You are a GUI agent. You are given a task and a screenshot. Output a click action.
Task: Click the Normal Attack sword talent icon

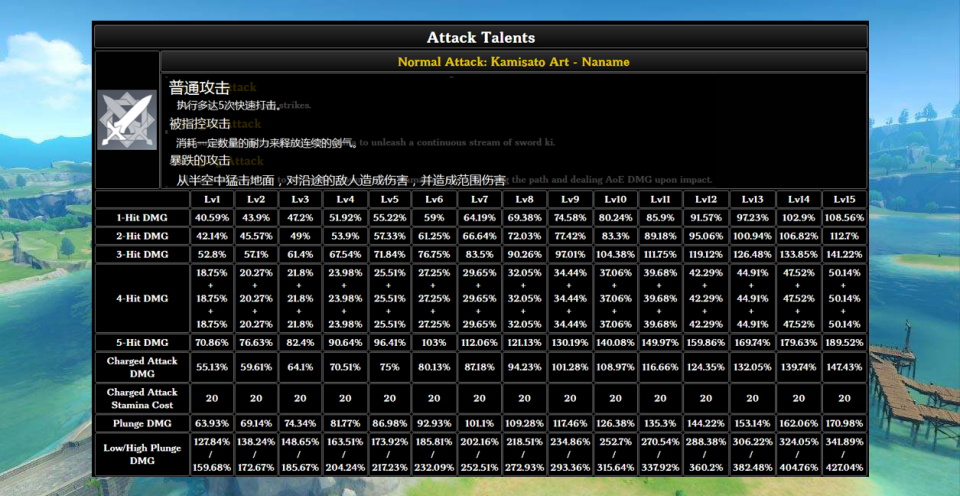[x=127, y=120]
